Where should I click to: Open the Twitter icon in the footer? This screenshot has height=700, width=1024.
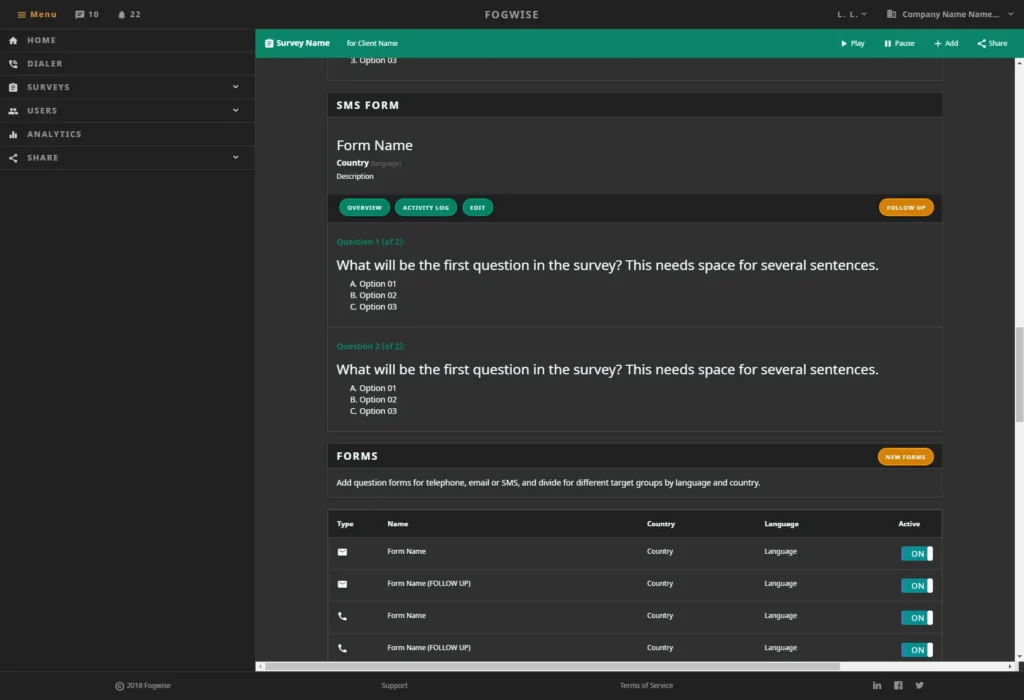point(920,686)
